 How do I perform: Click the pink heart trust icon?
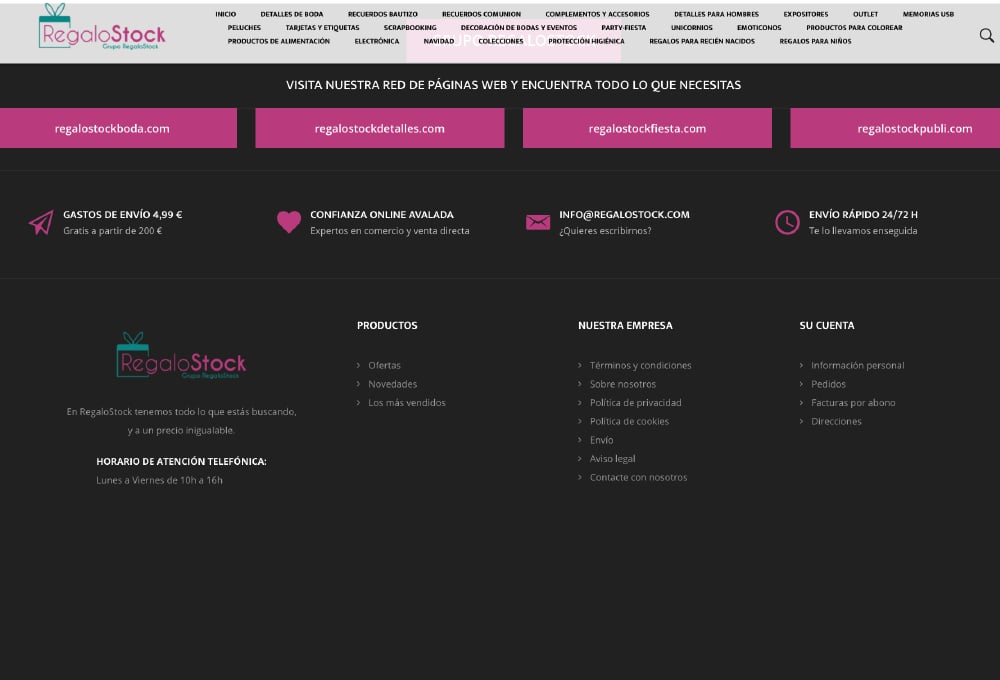(x=289, y=222)
